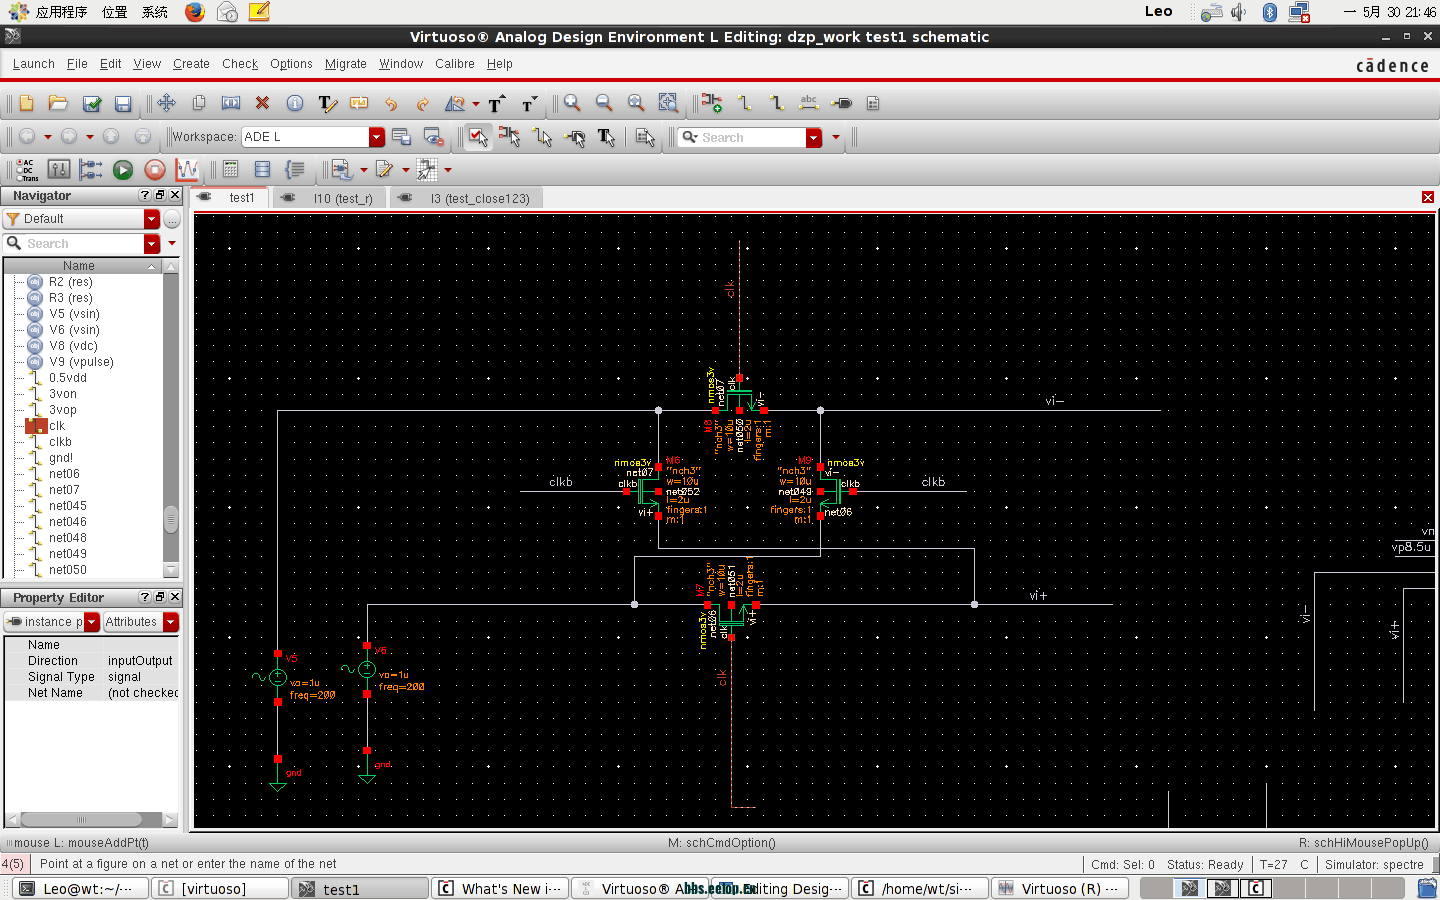The image size is (1440, 900).
Task: Select the DC analysis radio button
Action: [19, 169]
